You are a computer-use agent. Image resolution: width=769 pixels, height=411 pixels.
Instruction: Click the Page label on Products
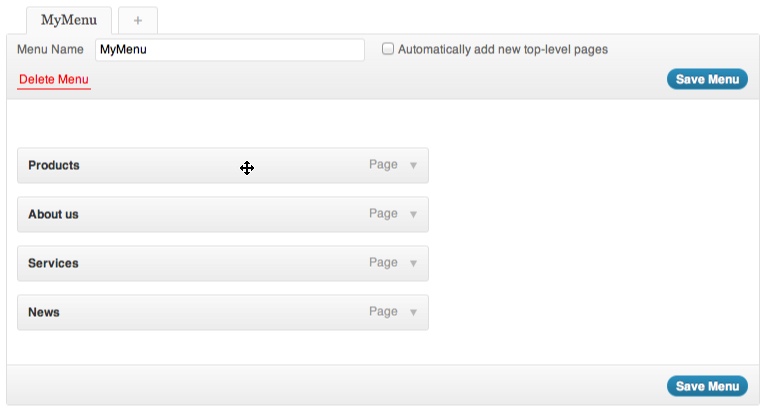click(x=383, y=165)
